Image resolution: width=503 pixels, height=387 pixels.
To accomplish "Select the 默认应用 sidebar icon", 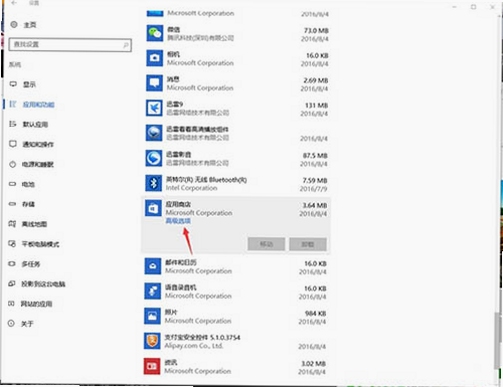I will (x=13, y=124).
